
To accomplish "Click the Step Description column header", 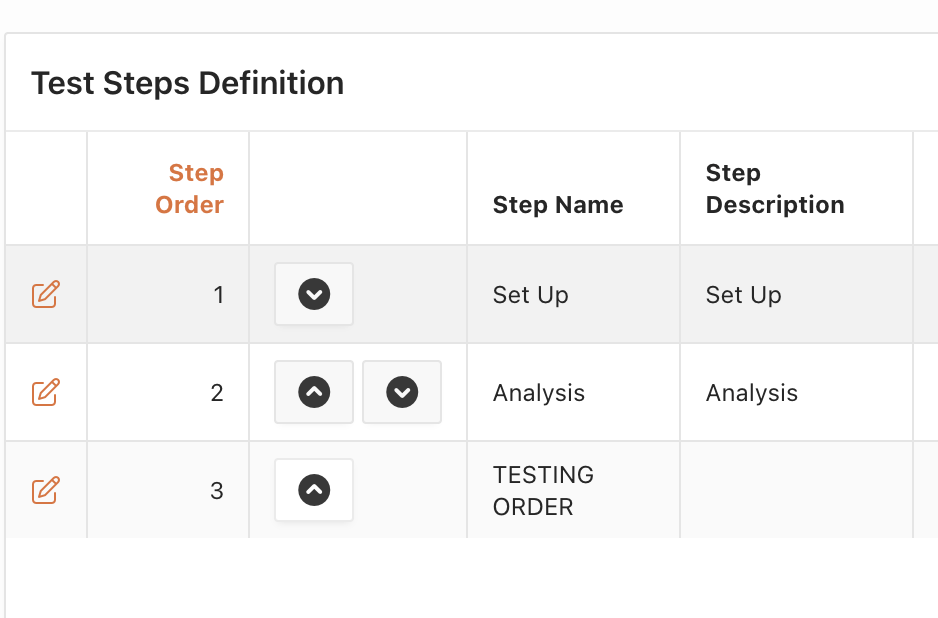I will 774,189.
